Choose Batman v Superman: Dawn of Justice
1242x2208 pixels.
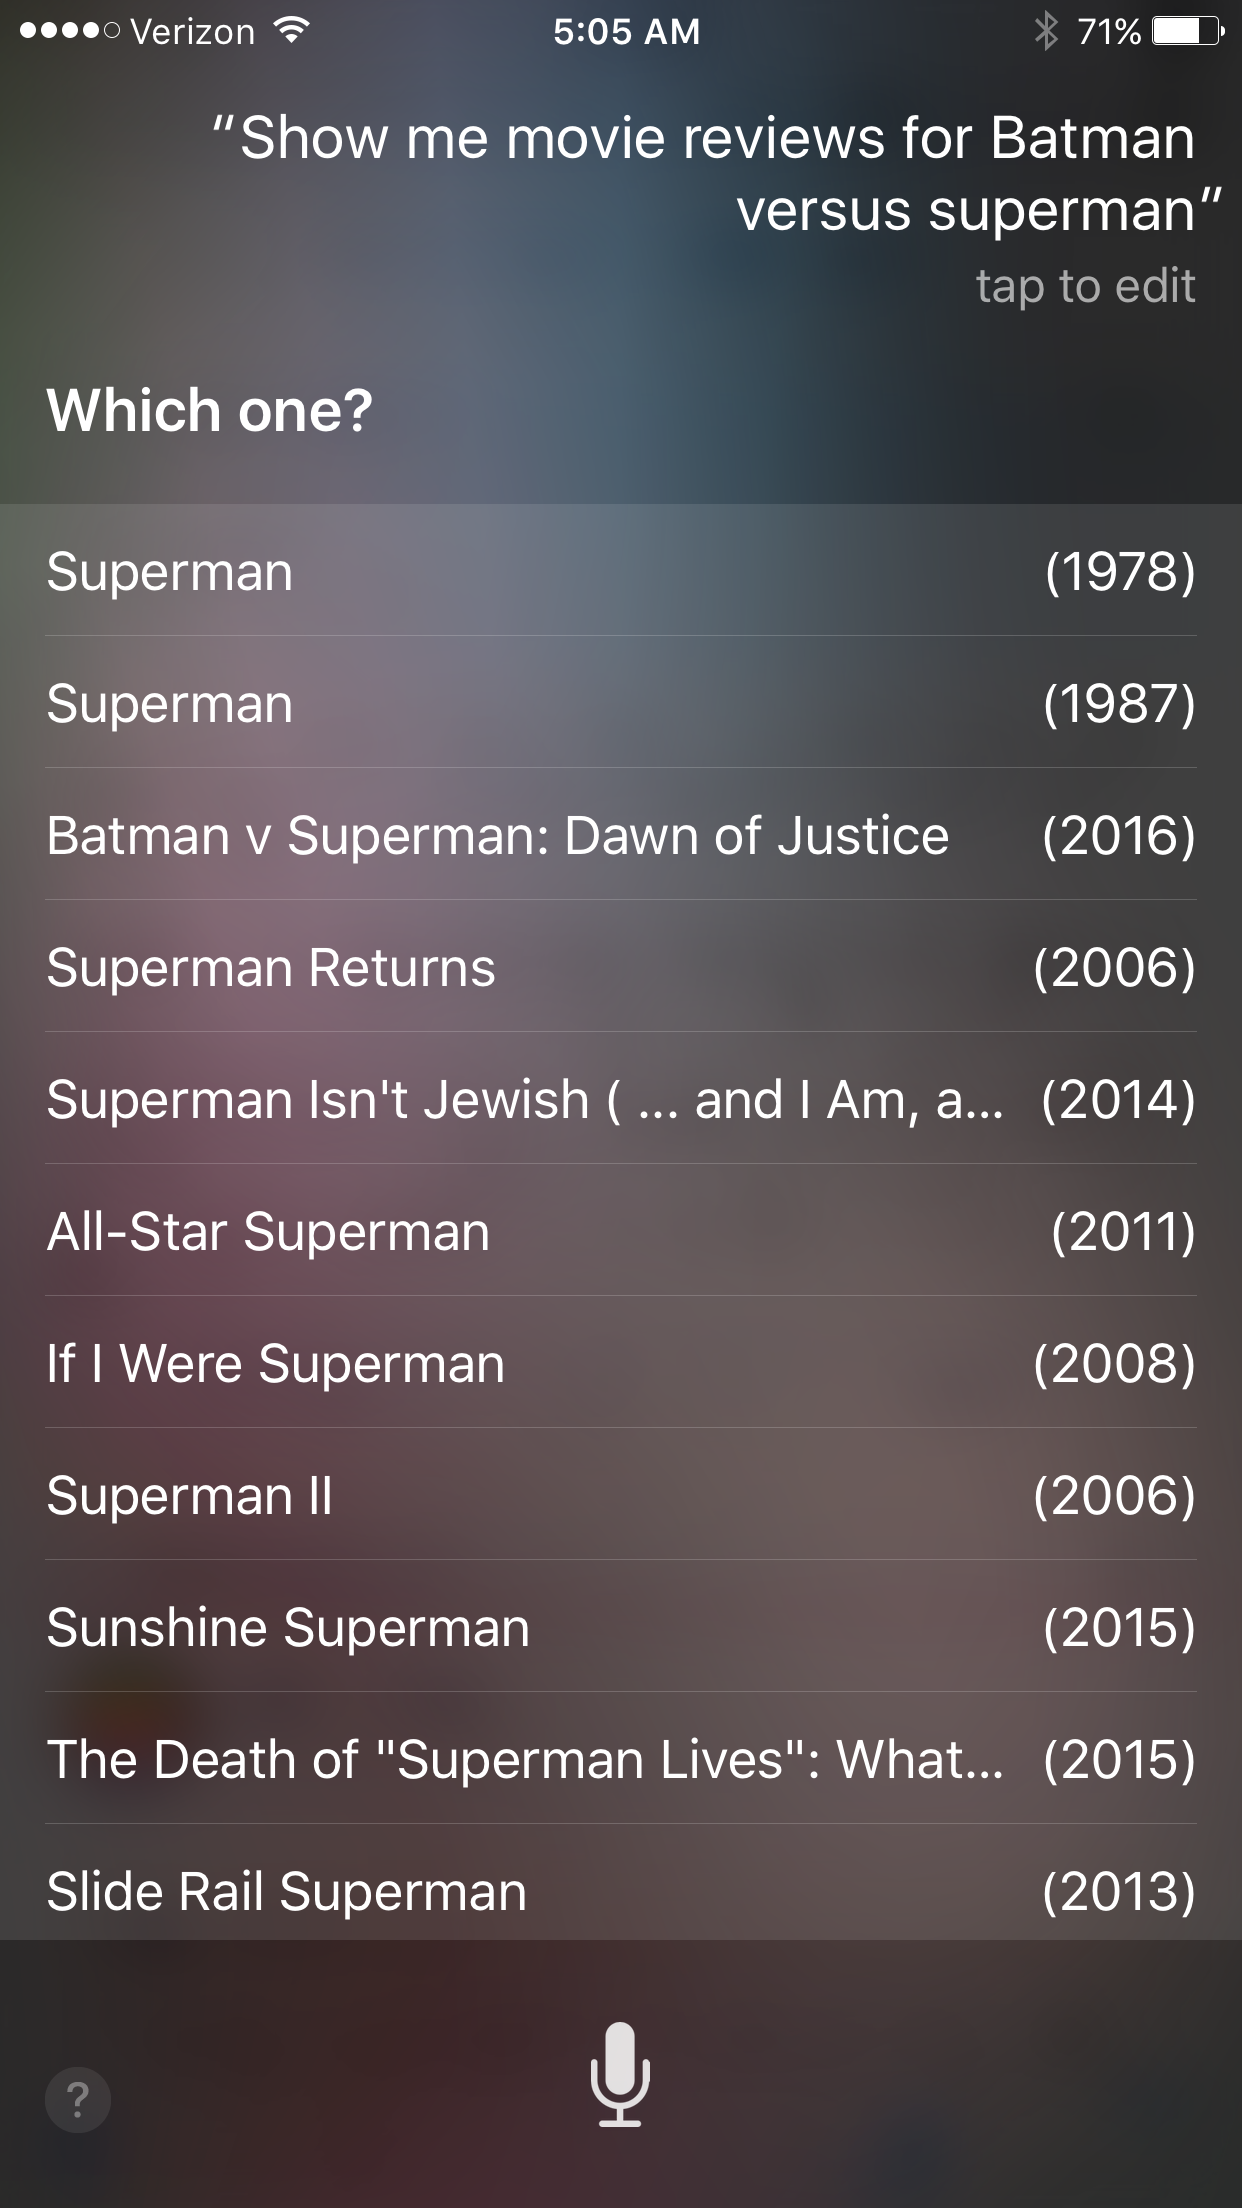[x=621, y=835]
